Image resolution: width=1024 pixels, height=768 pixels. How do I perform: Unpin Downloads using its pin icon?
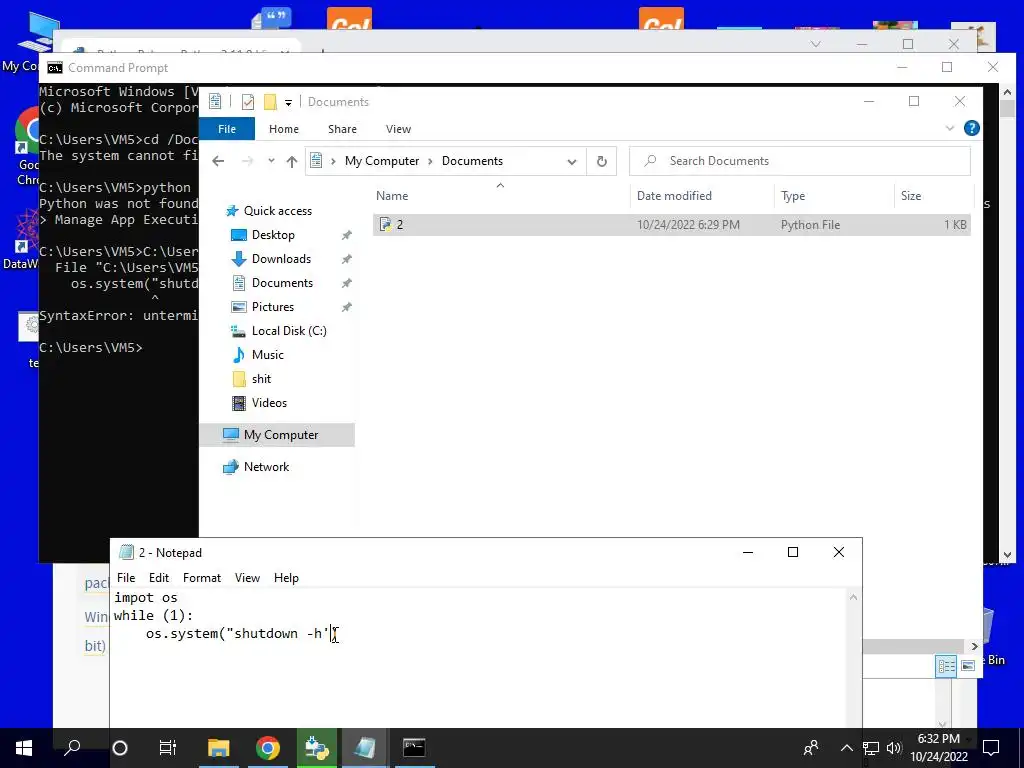point(347,259)
